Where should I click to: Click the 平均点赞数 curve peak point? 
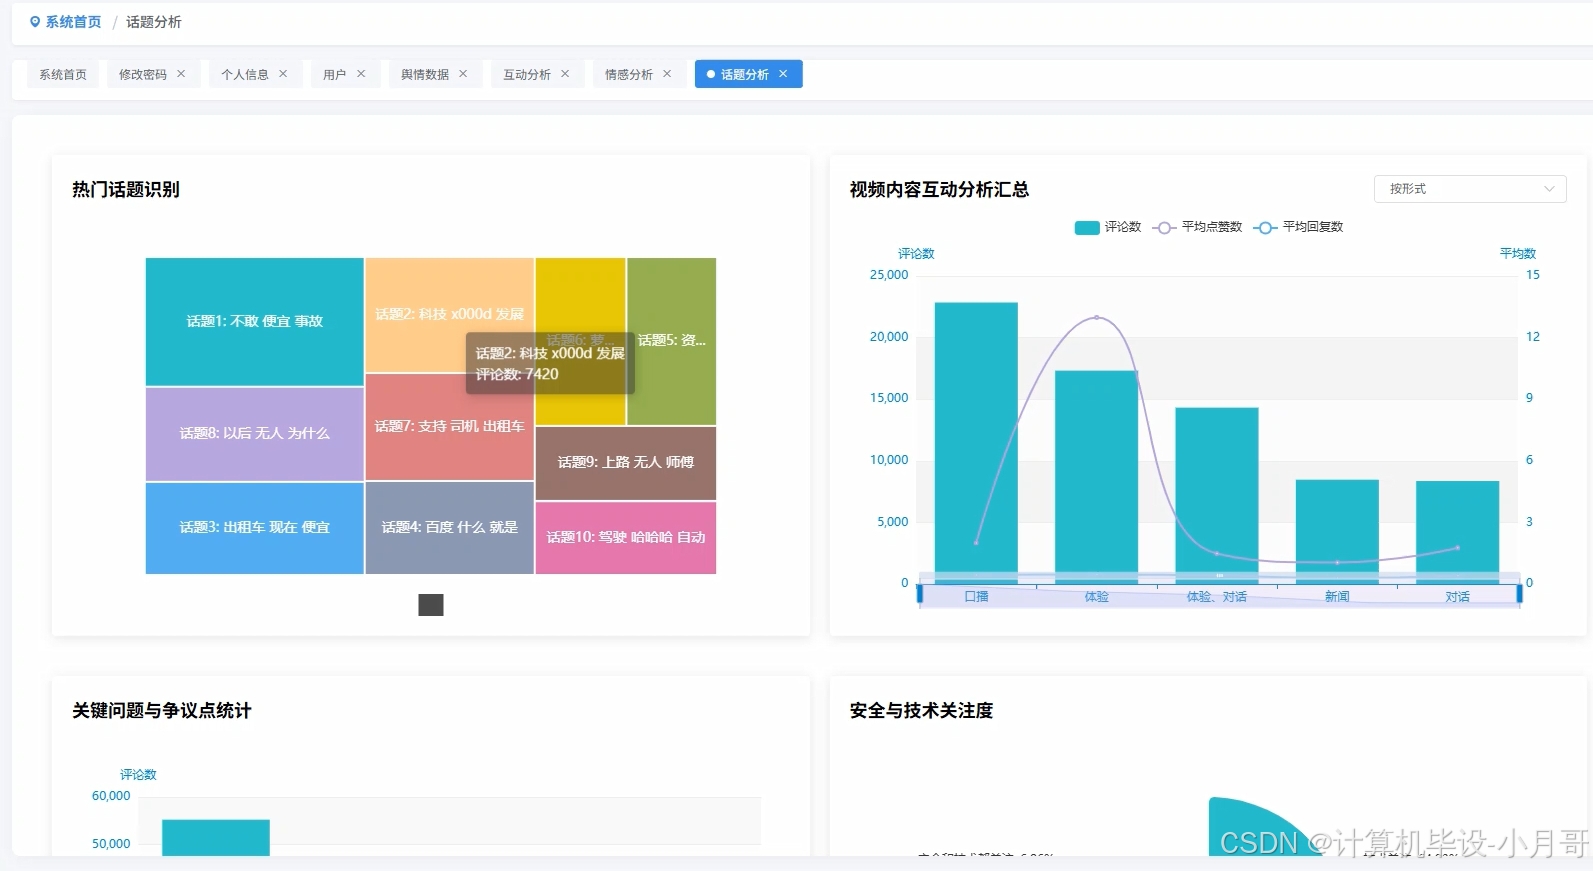(1097, 317)
